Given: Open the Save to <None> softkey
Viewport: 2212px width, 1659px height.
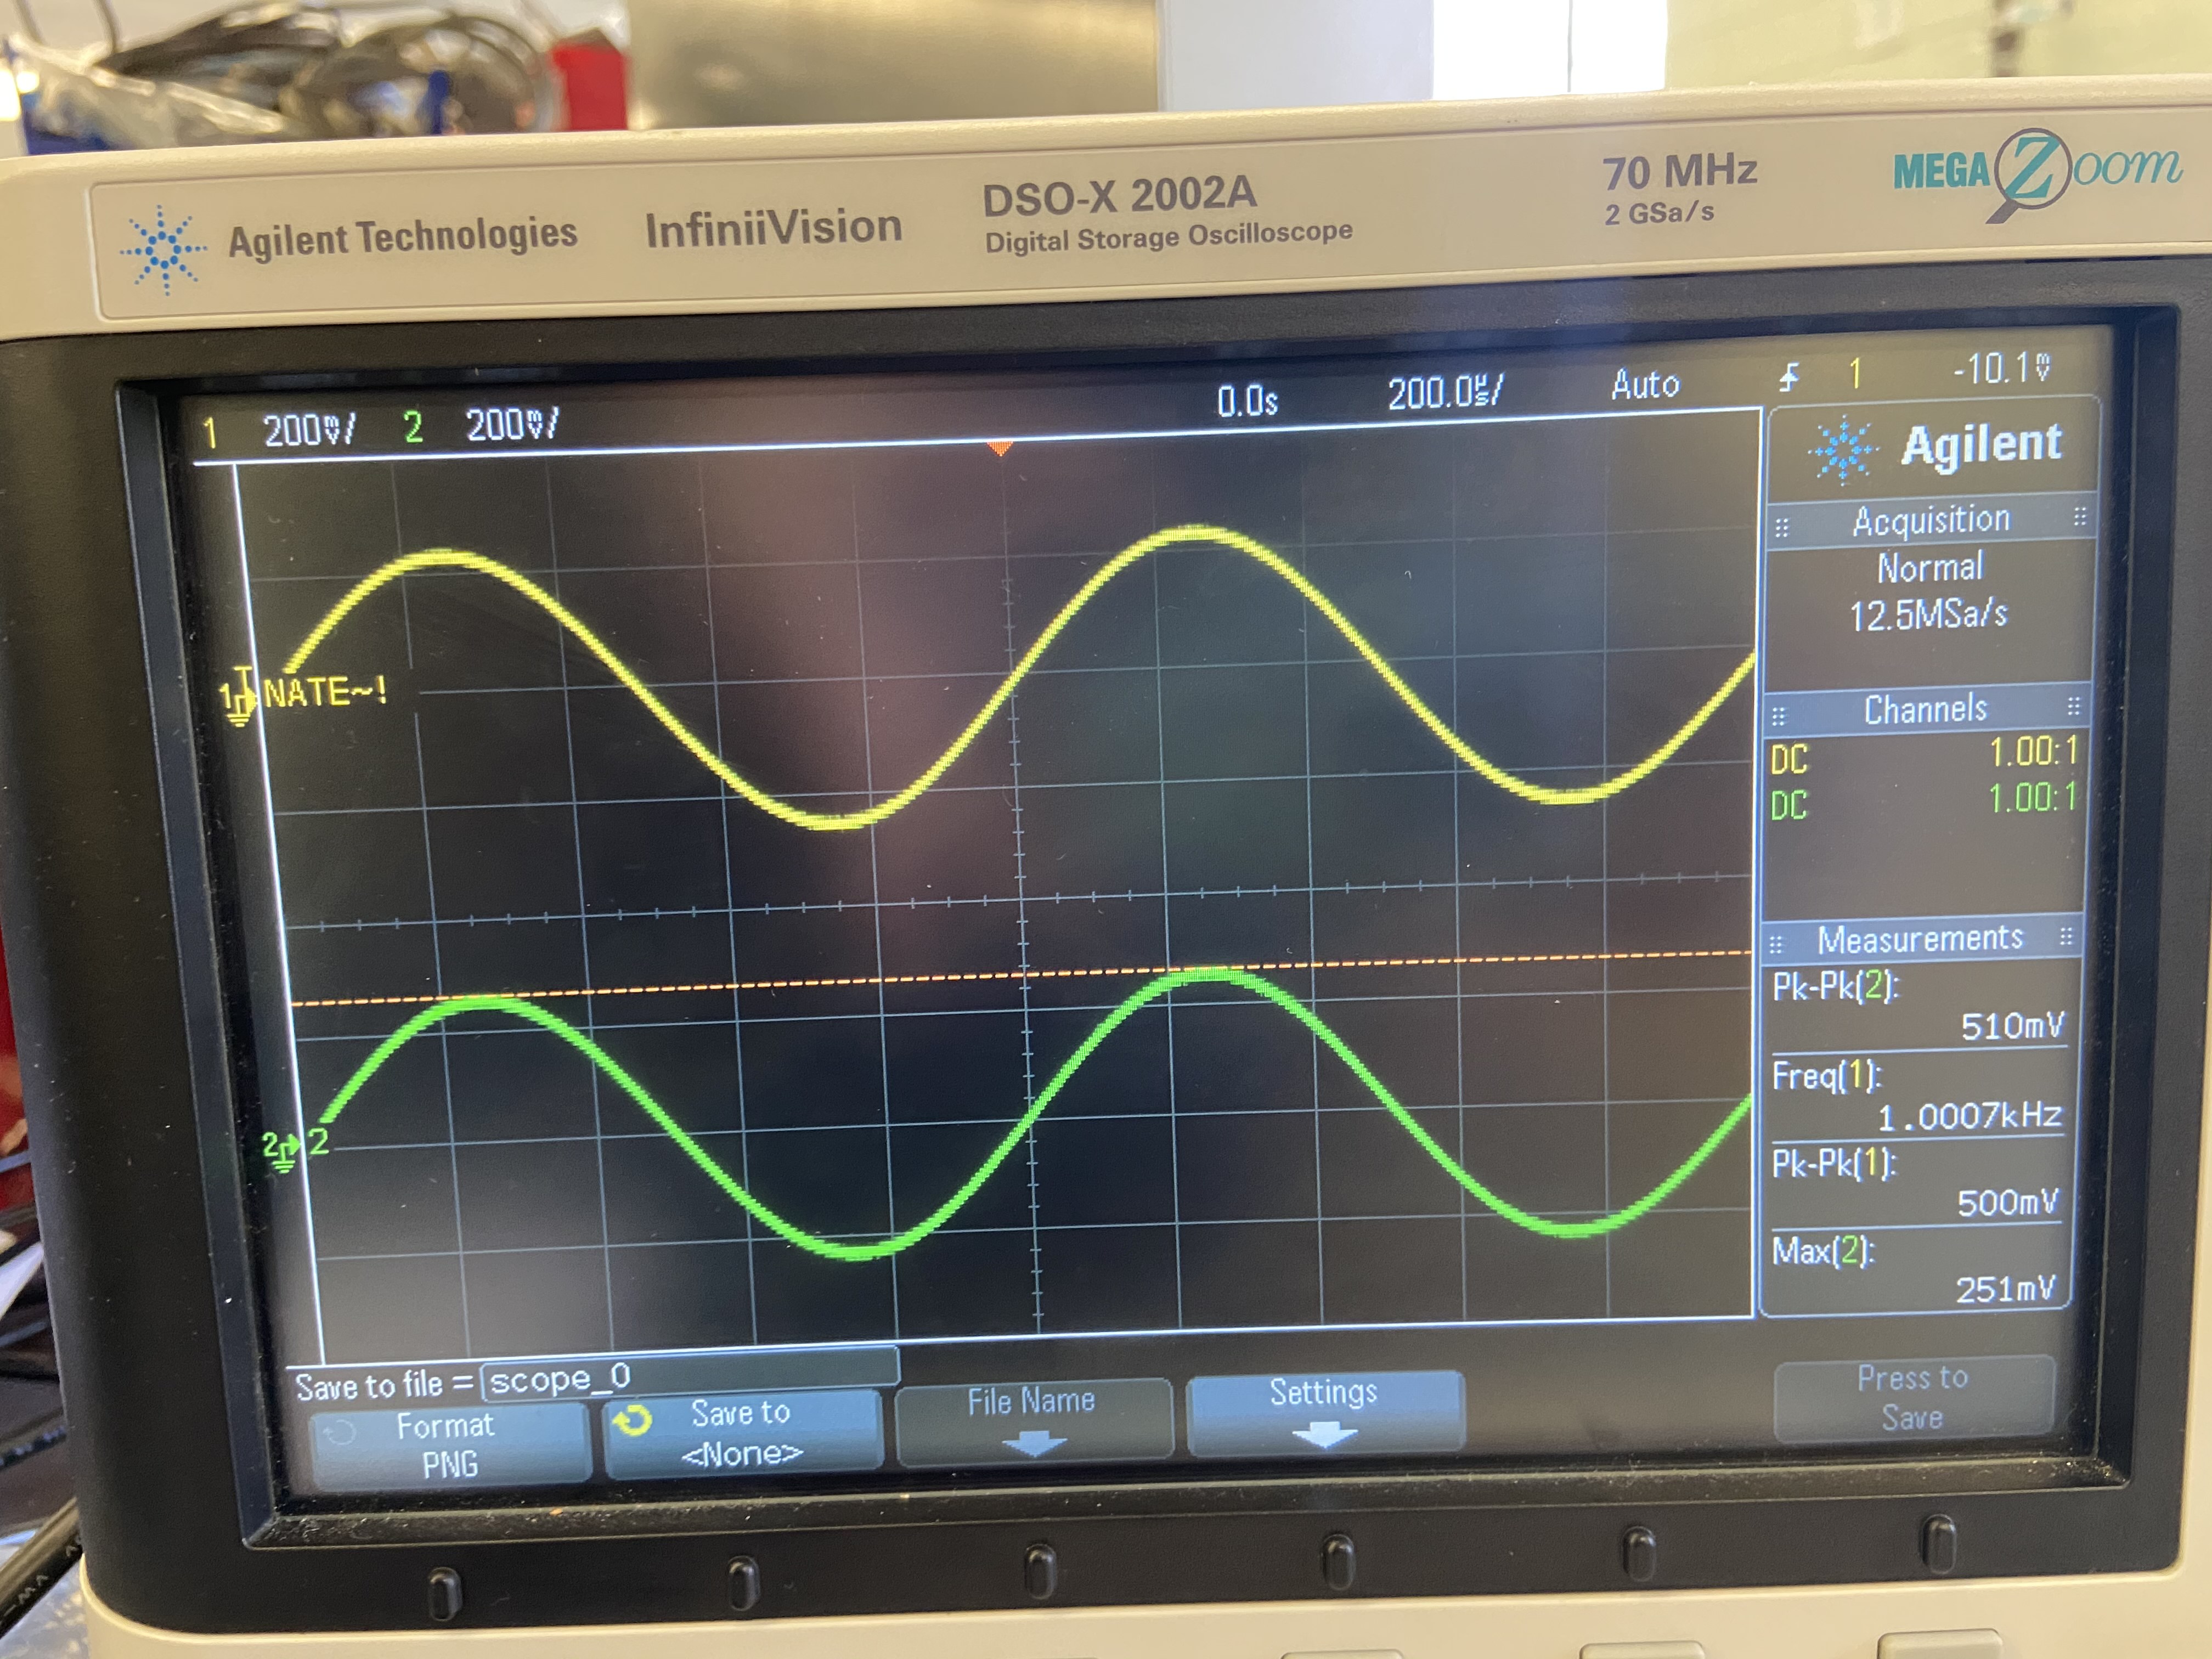Looking at the screenshot, I should 742,1433.
